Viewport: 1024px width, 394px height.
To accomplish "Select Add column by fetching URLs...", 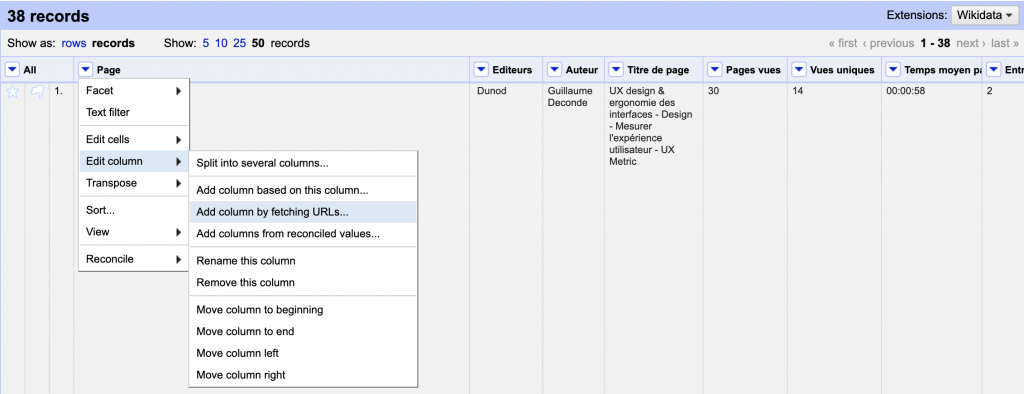I will [x=303, y=212].
